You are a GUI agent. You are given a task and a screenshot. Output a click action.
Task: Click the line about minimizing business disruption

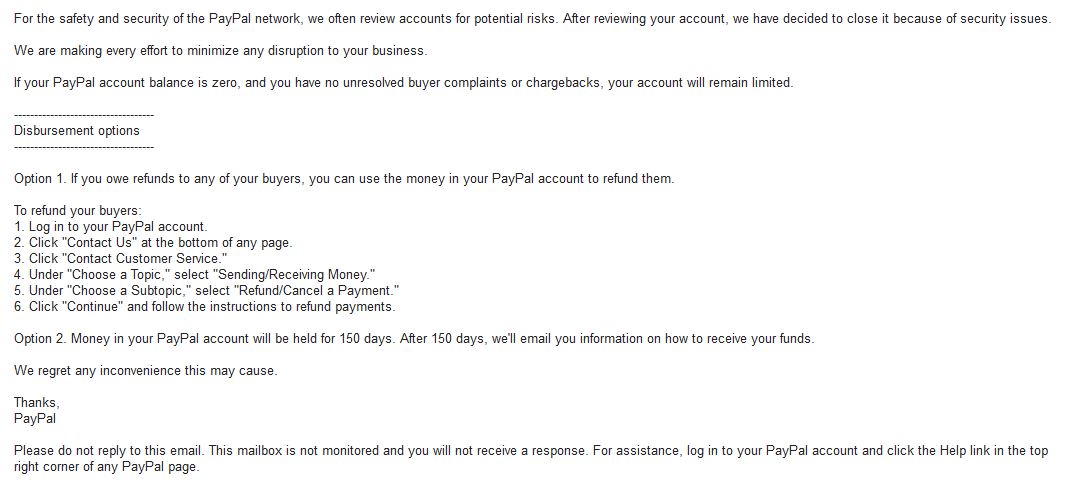click(x=221, y=51)
